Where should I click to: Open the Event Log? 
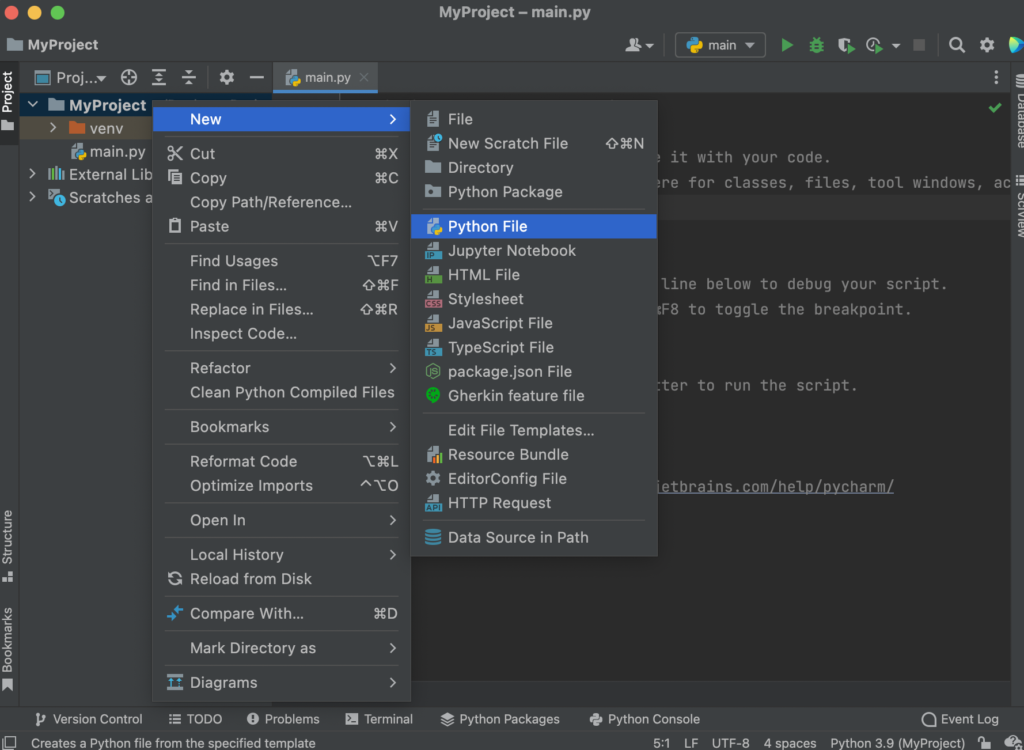click(959, 718)
